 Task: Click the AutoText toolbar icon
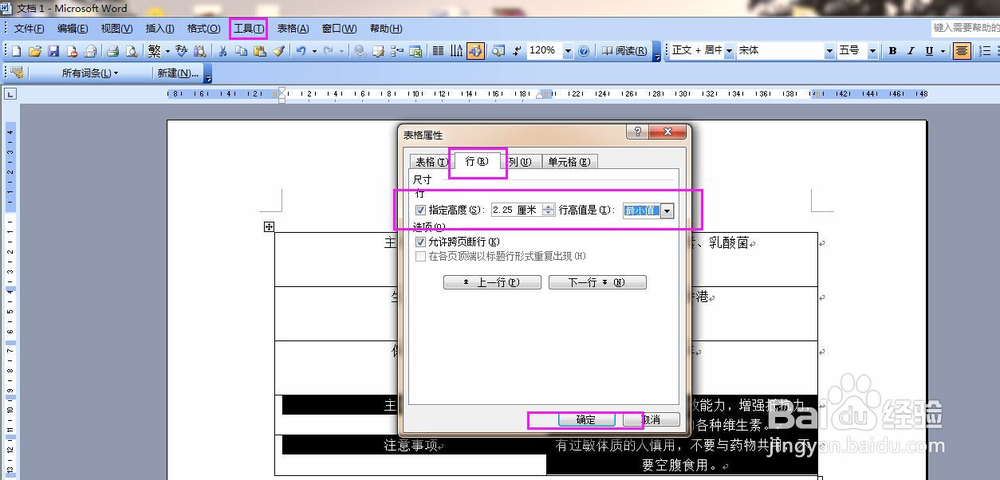click(x=17, y=73)
